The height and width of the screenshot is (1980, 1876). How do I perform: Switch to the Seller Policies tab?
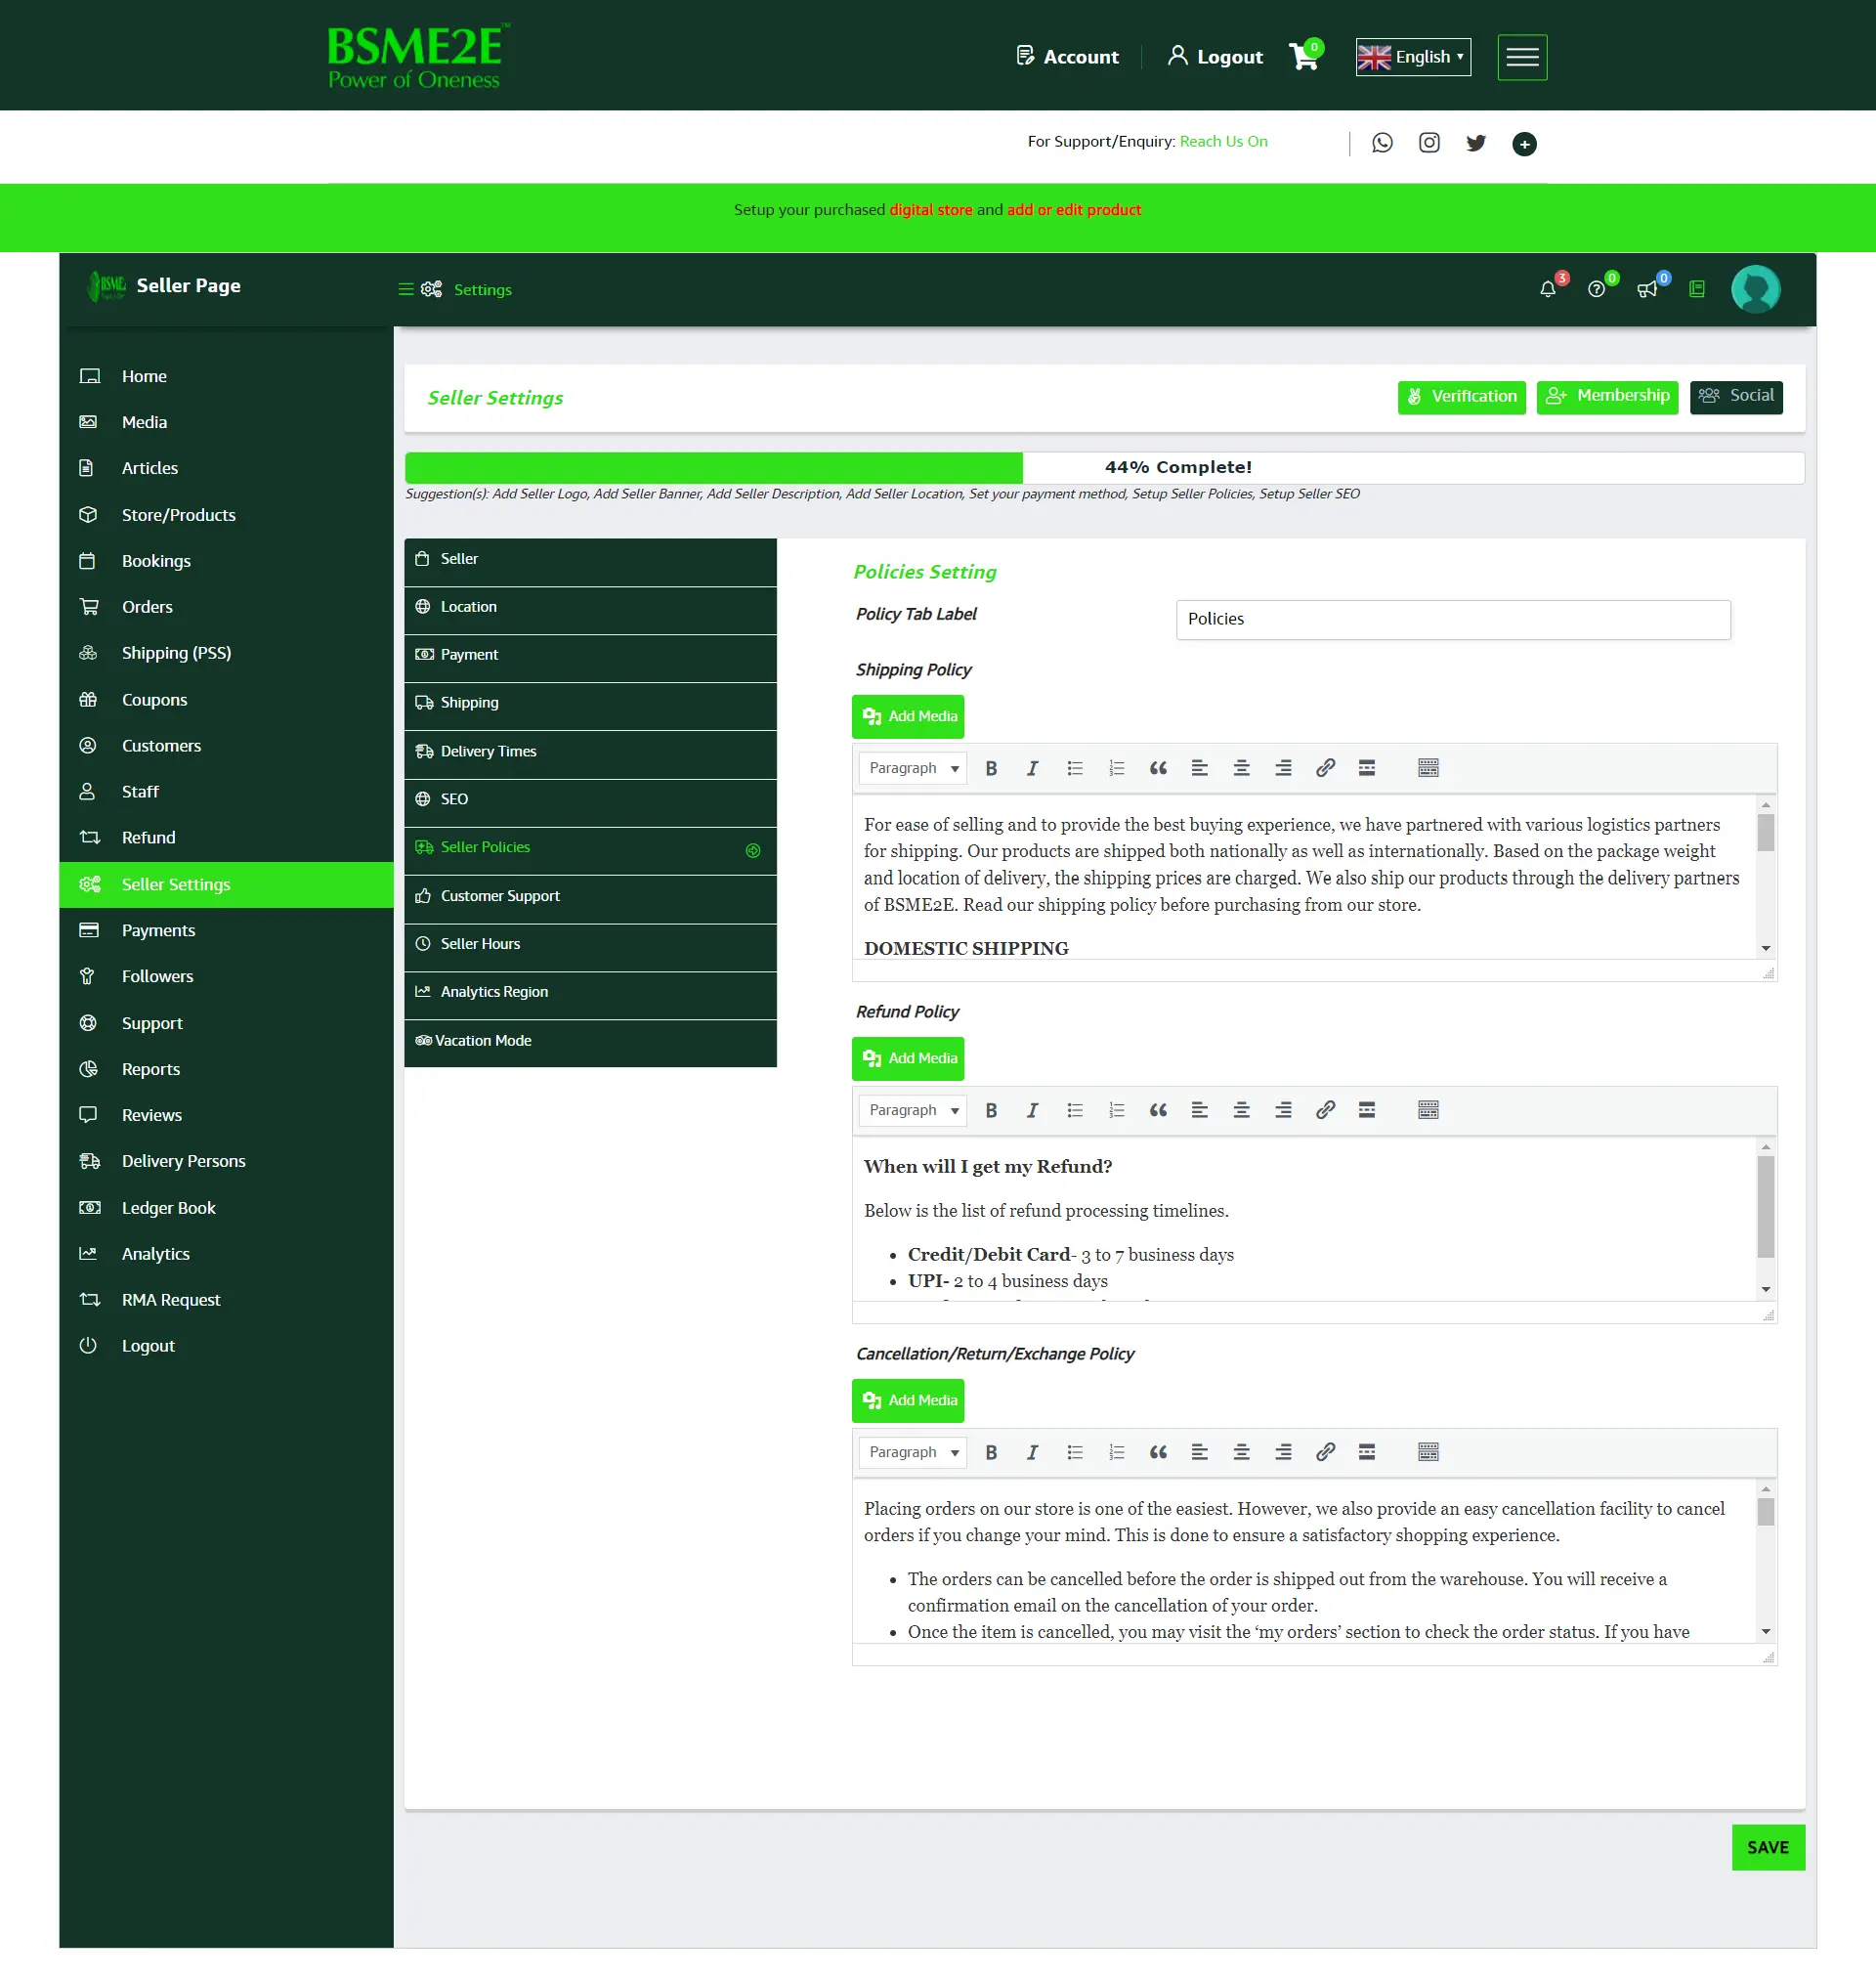click(485, 847)
